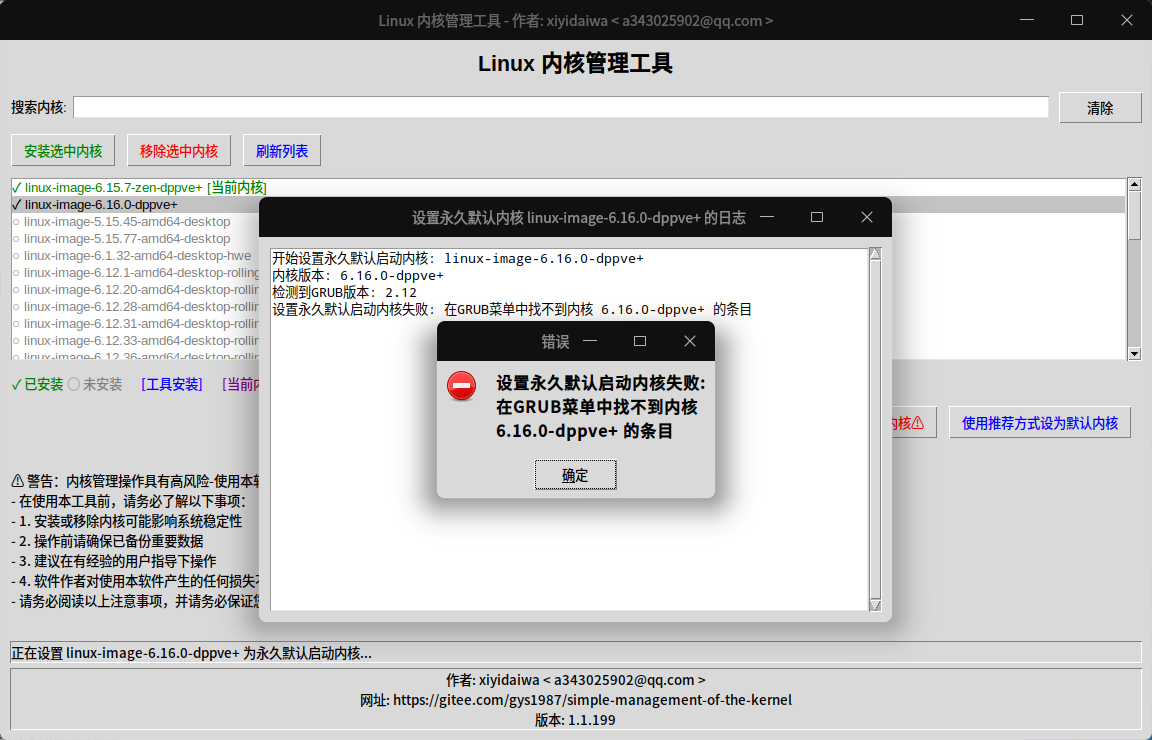Screen dimensions: 1152x740
Task: Click the kernel list scroll-down arrow
Action: (1134, 353)
